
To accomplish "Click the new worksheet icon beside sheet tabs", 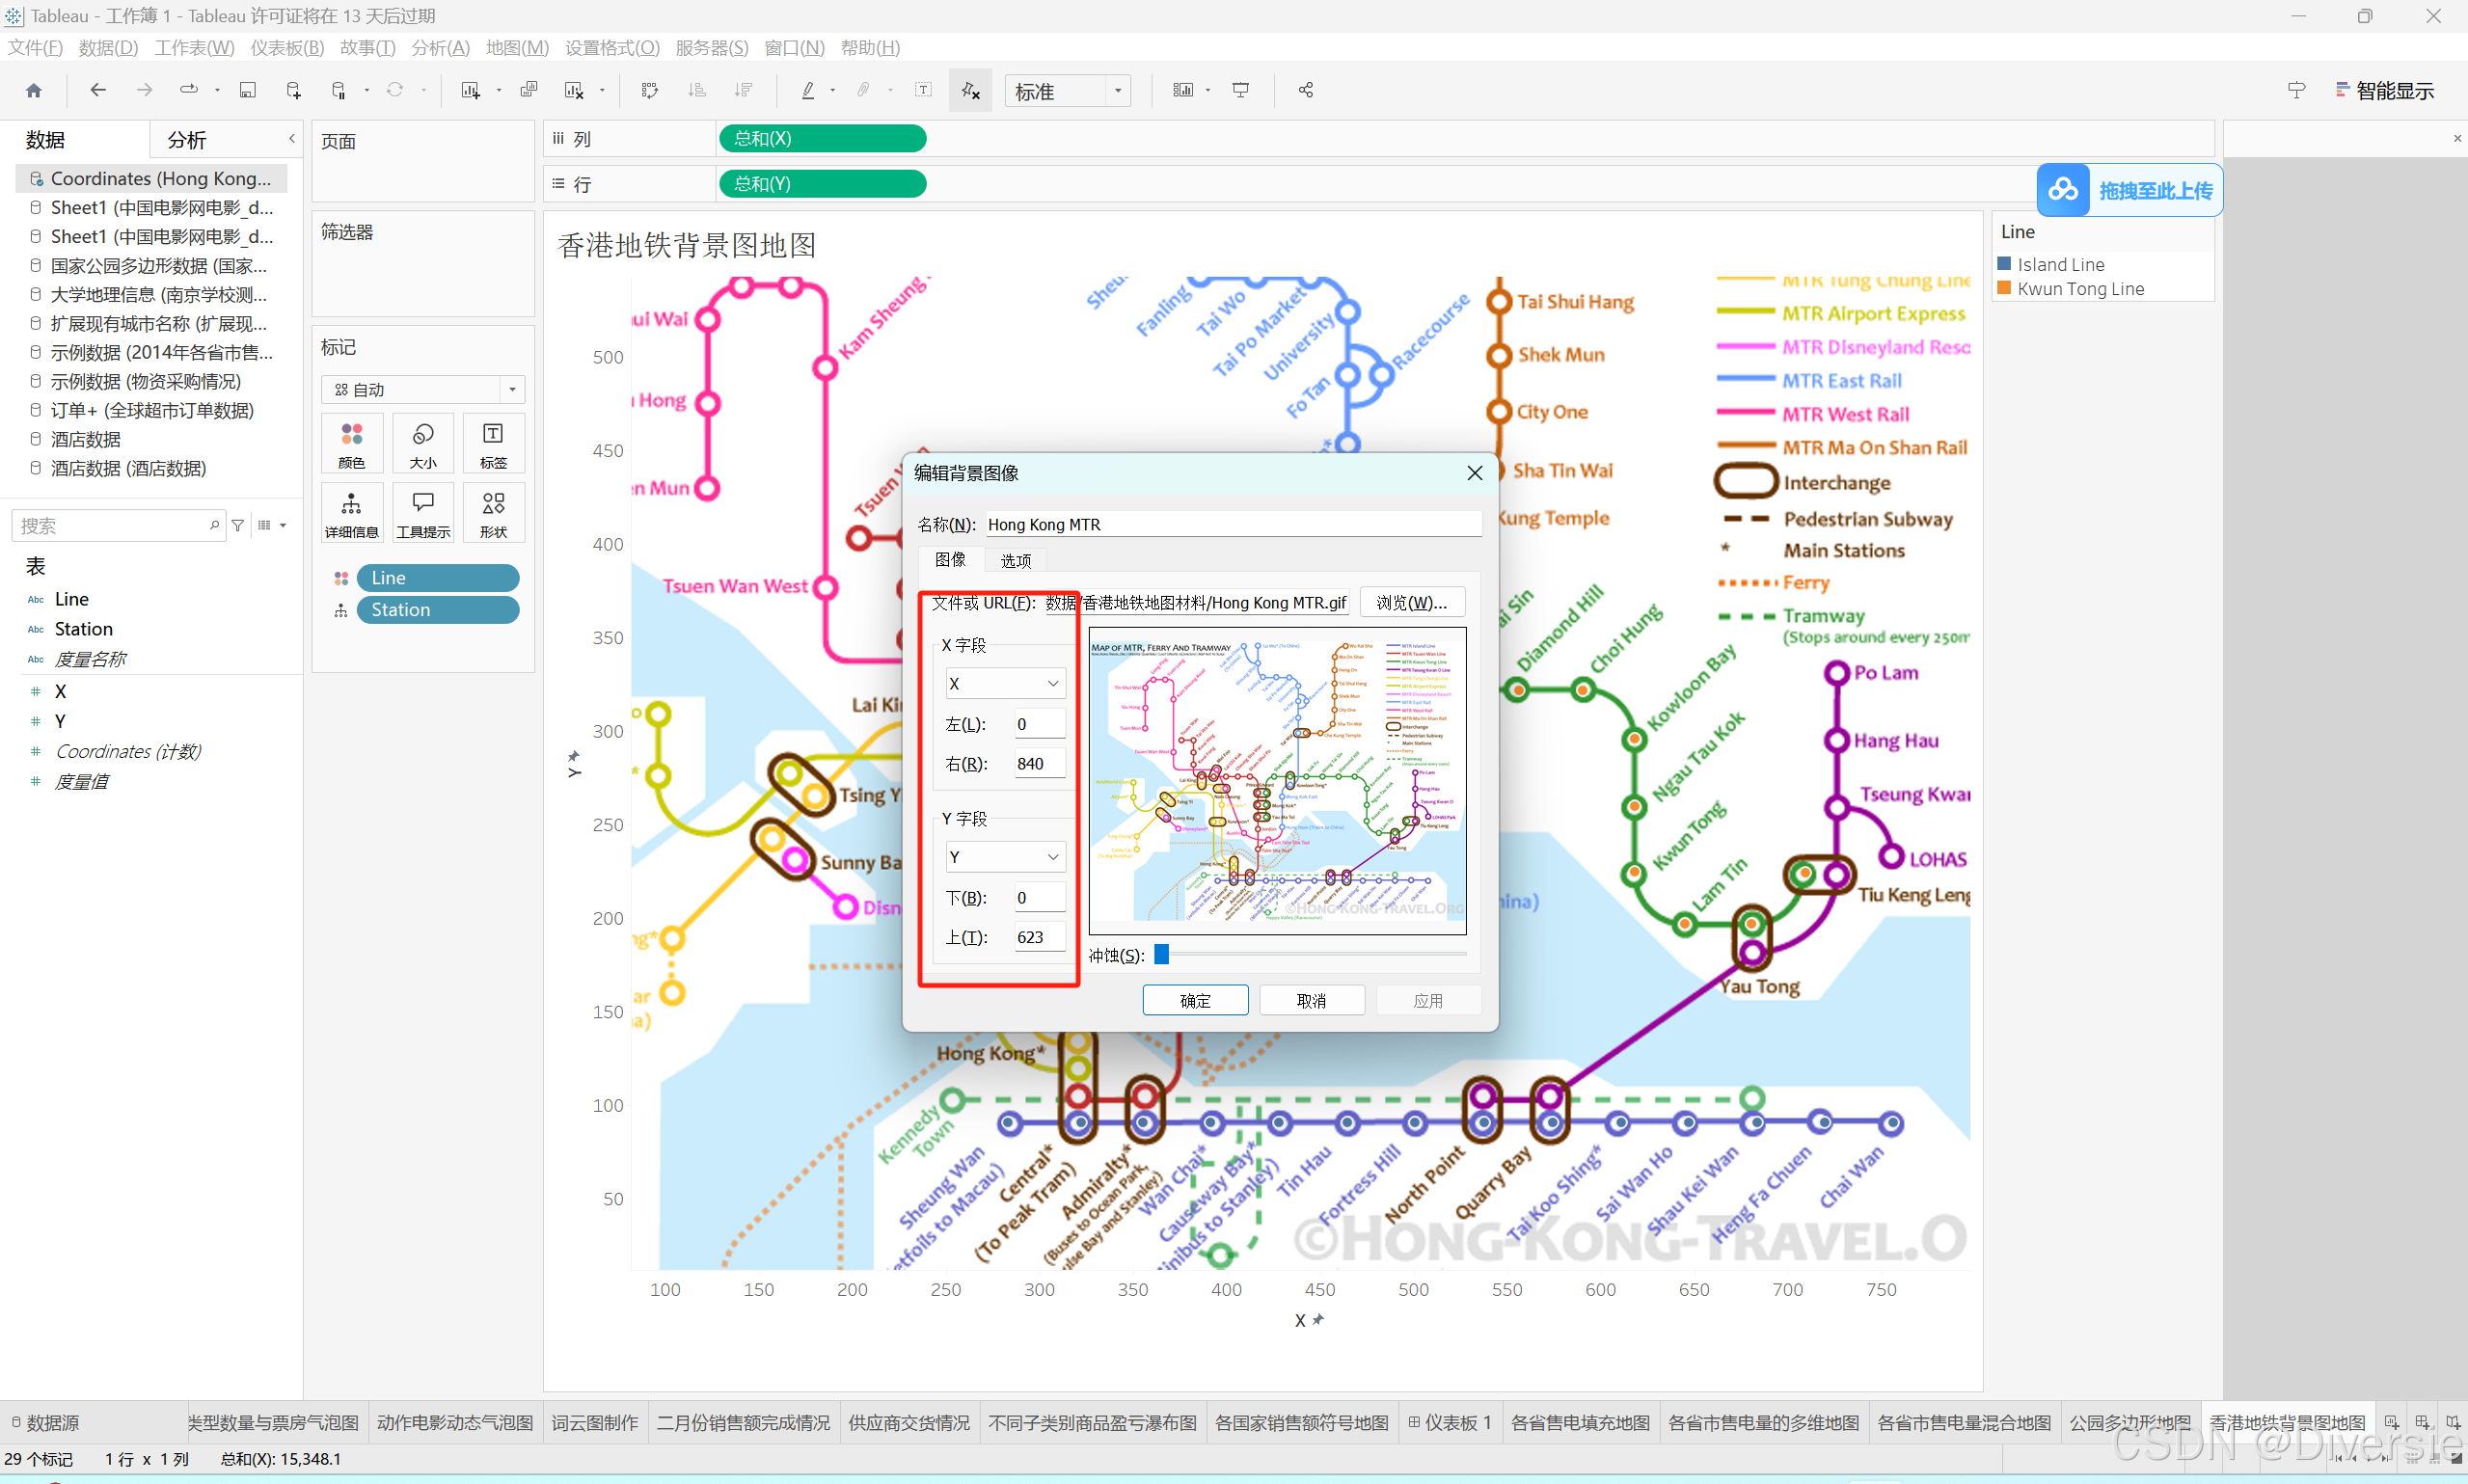I will click(x=2392, y=1423).
